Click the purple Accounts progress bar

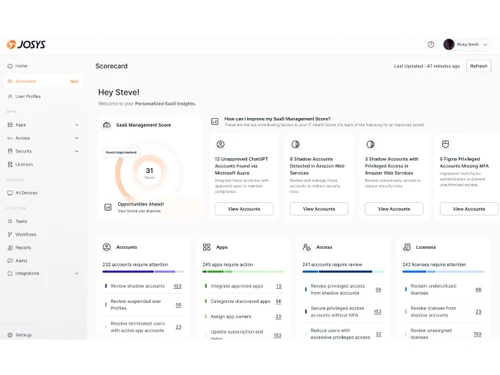point(143,272)
